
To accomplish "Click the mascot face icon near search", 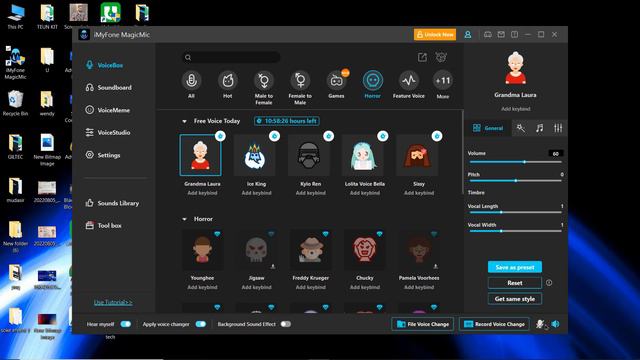I will coord(441,58).
